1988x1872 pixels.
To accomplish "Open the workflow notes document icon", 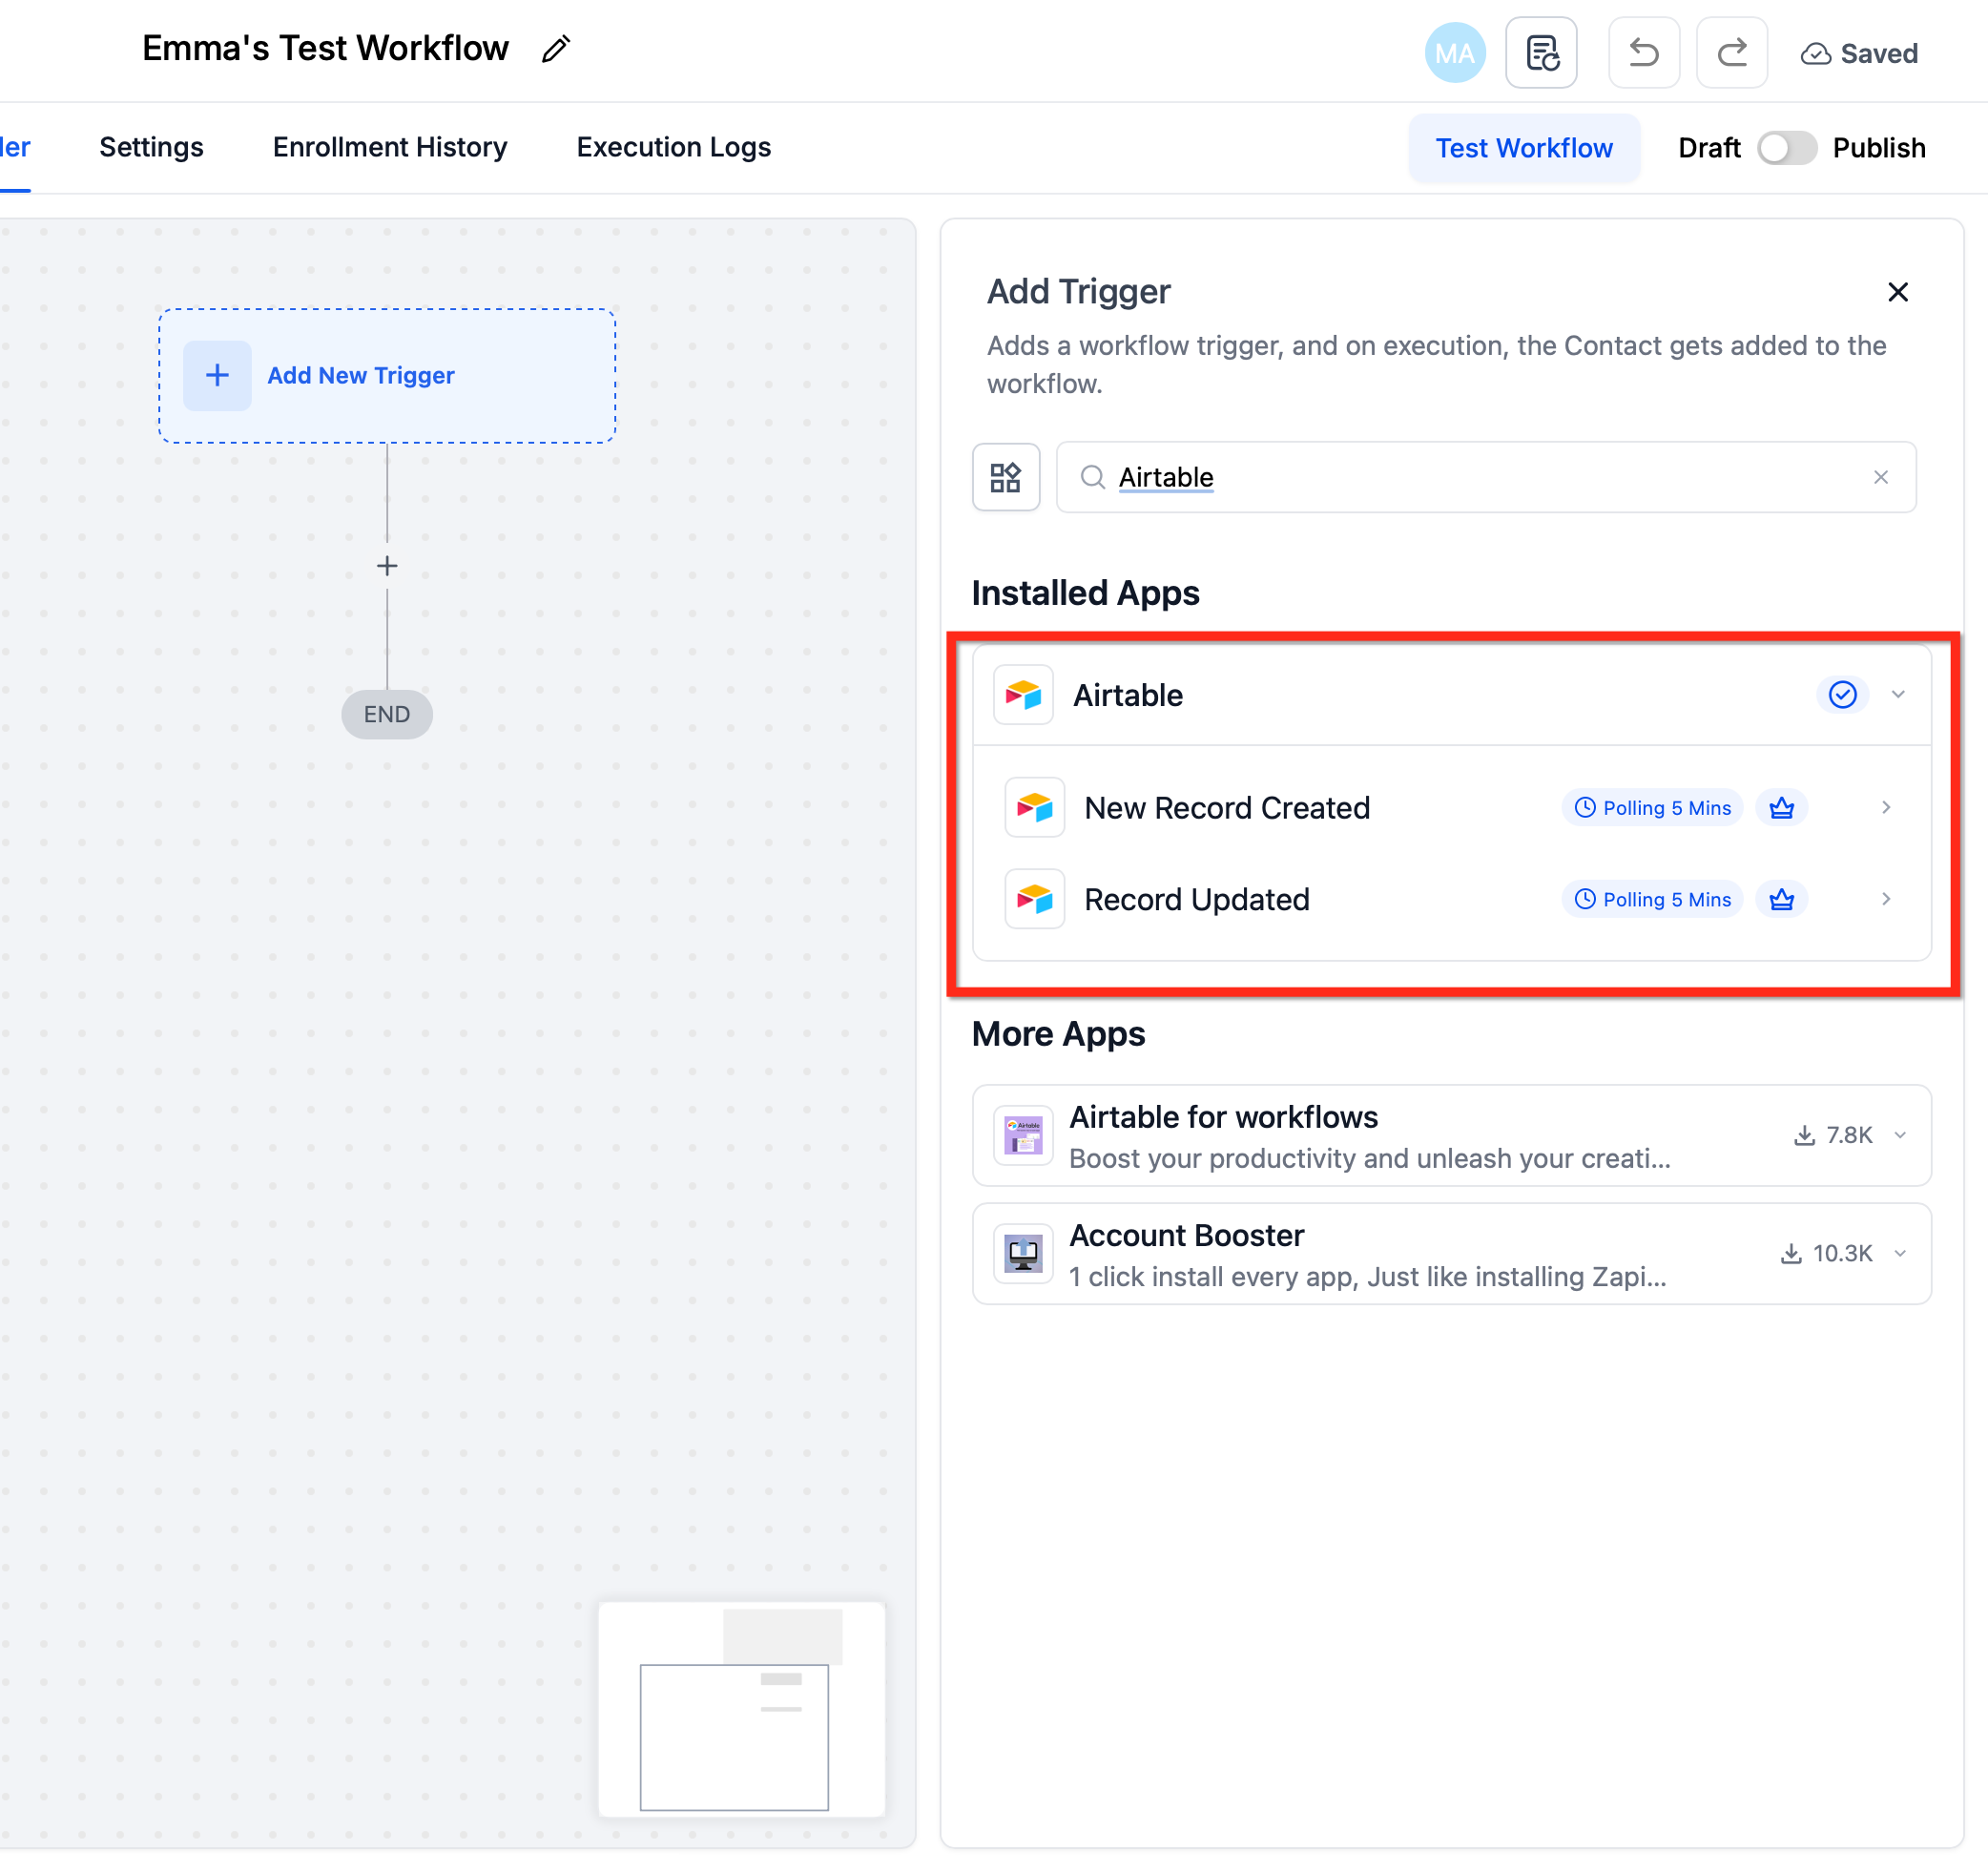I will point(1541,52).
